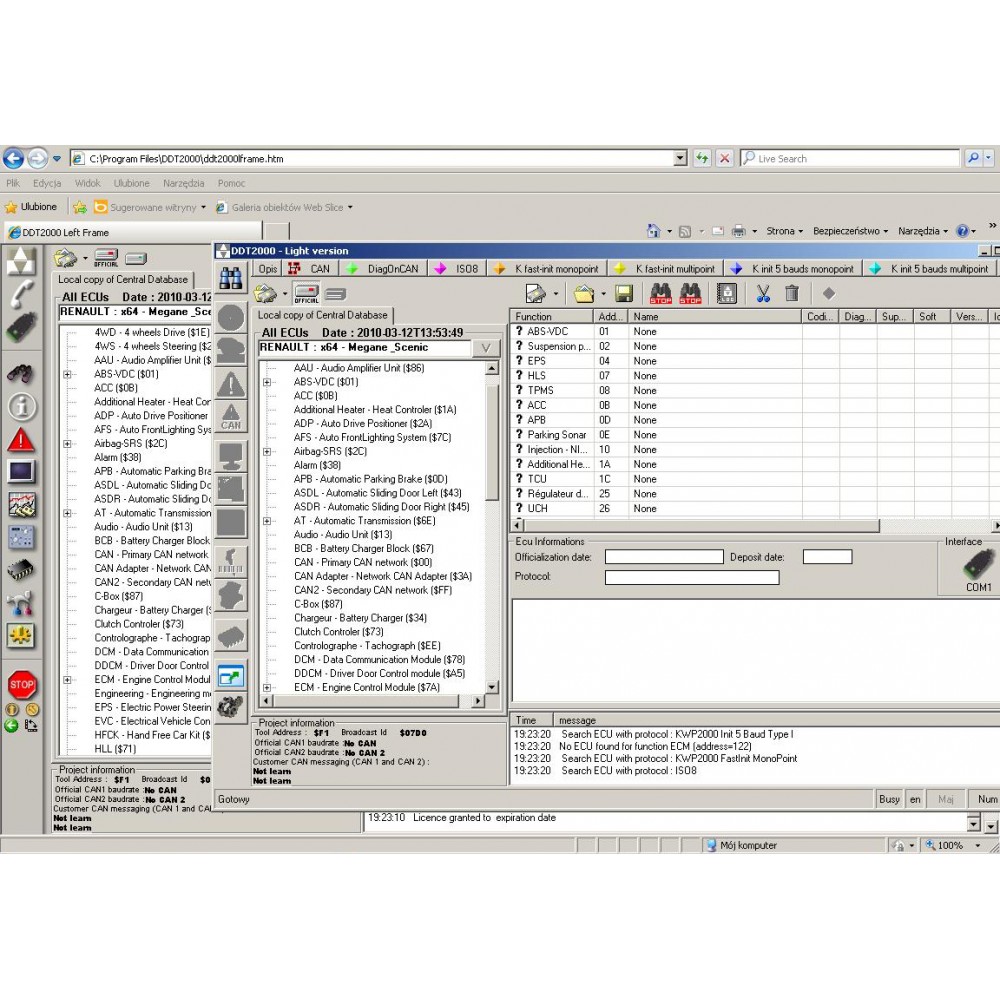This screenshot has height=1000, width=1000.
Task: Open the round info icon in sidebar
Action: click(x=21, y=406)
